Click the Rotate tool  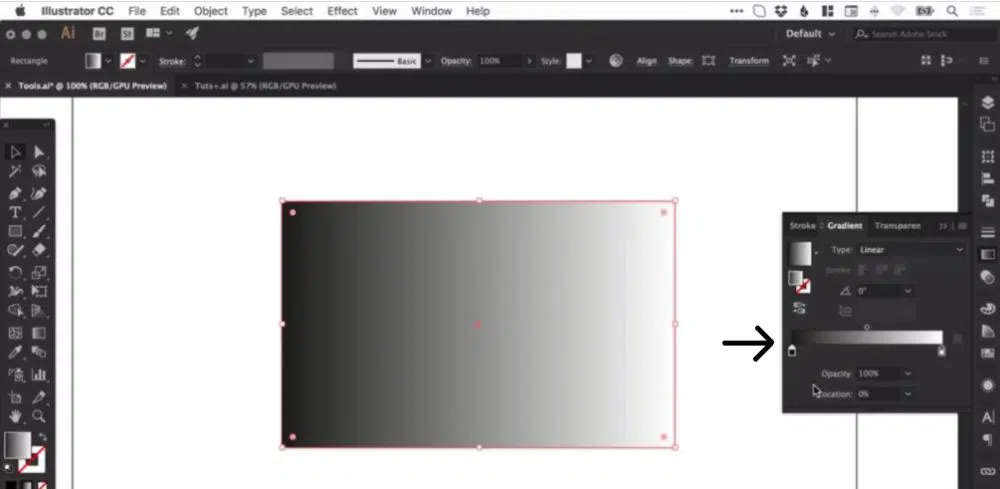tap(16, 272)
